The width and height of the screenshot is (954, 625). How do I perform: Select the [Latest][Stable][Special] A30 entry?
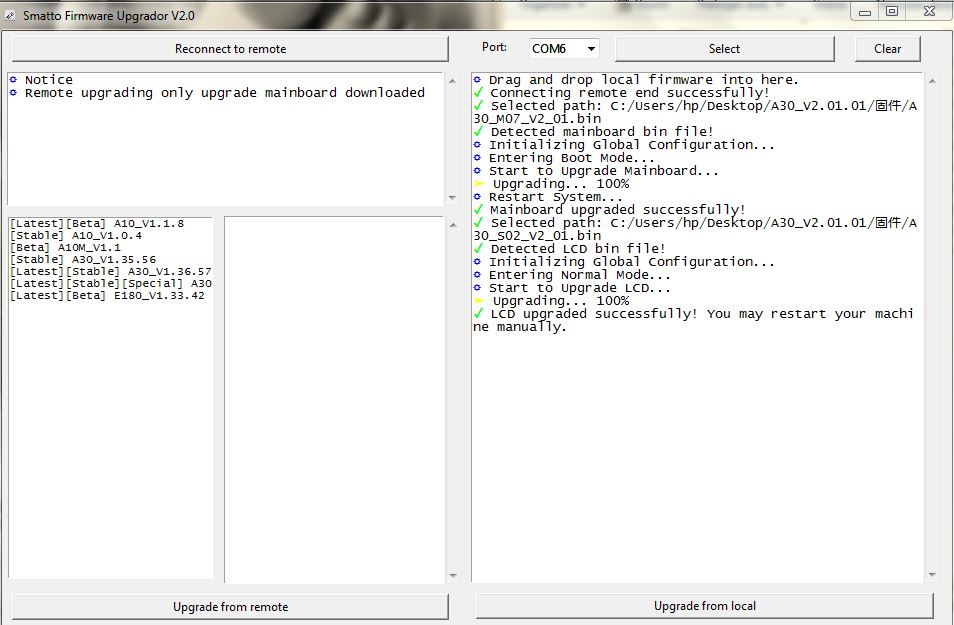tap(111, 284)
